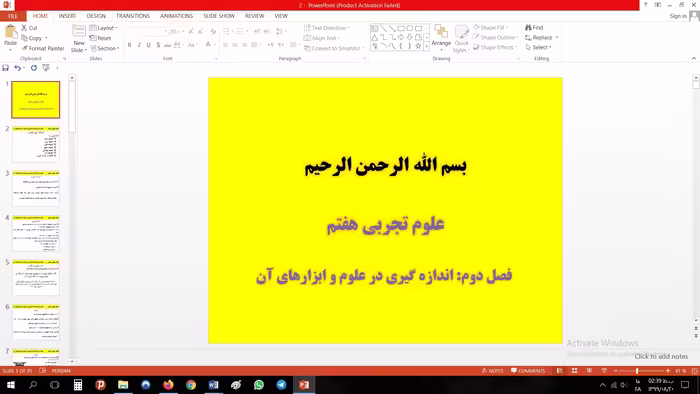Viewport: 700px width, 394px height.
Task: Open the Shape Fill dropdown
Action: [x=490, y=28]
